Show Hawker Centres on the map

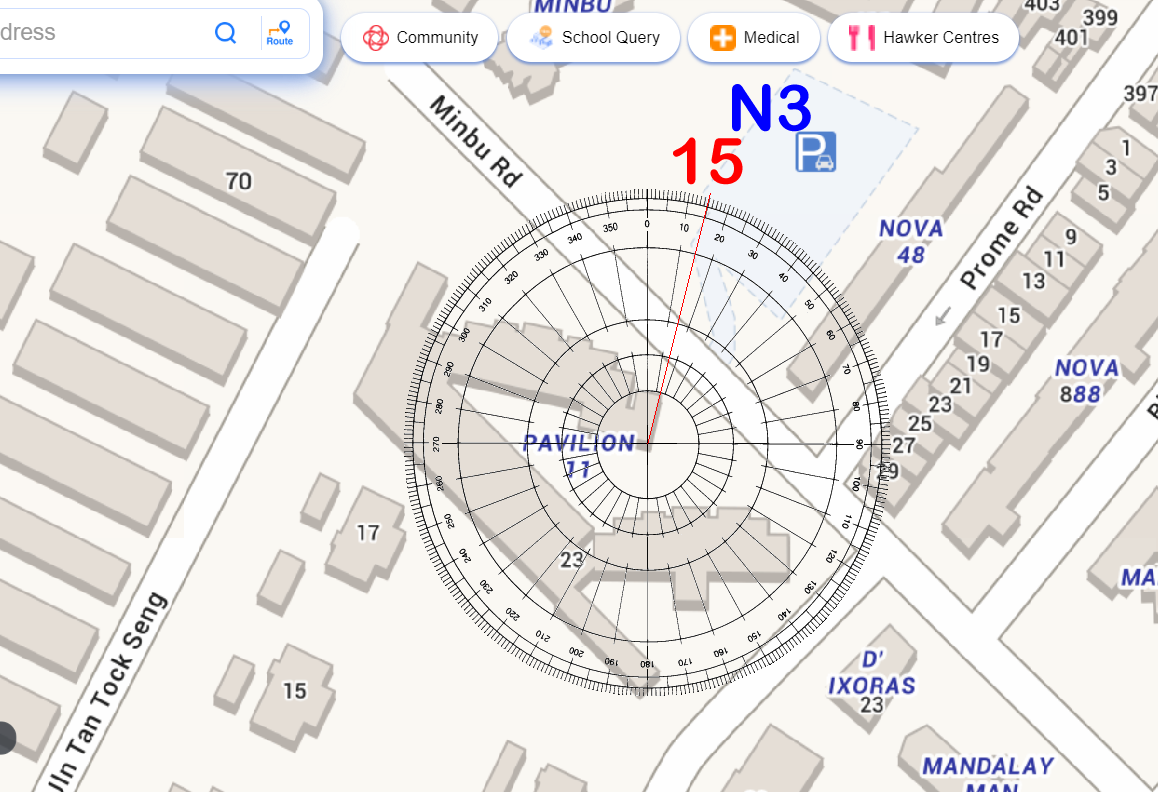click(x=923, y=38)
